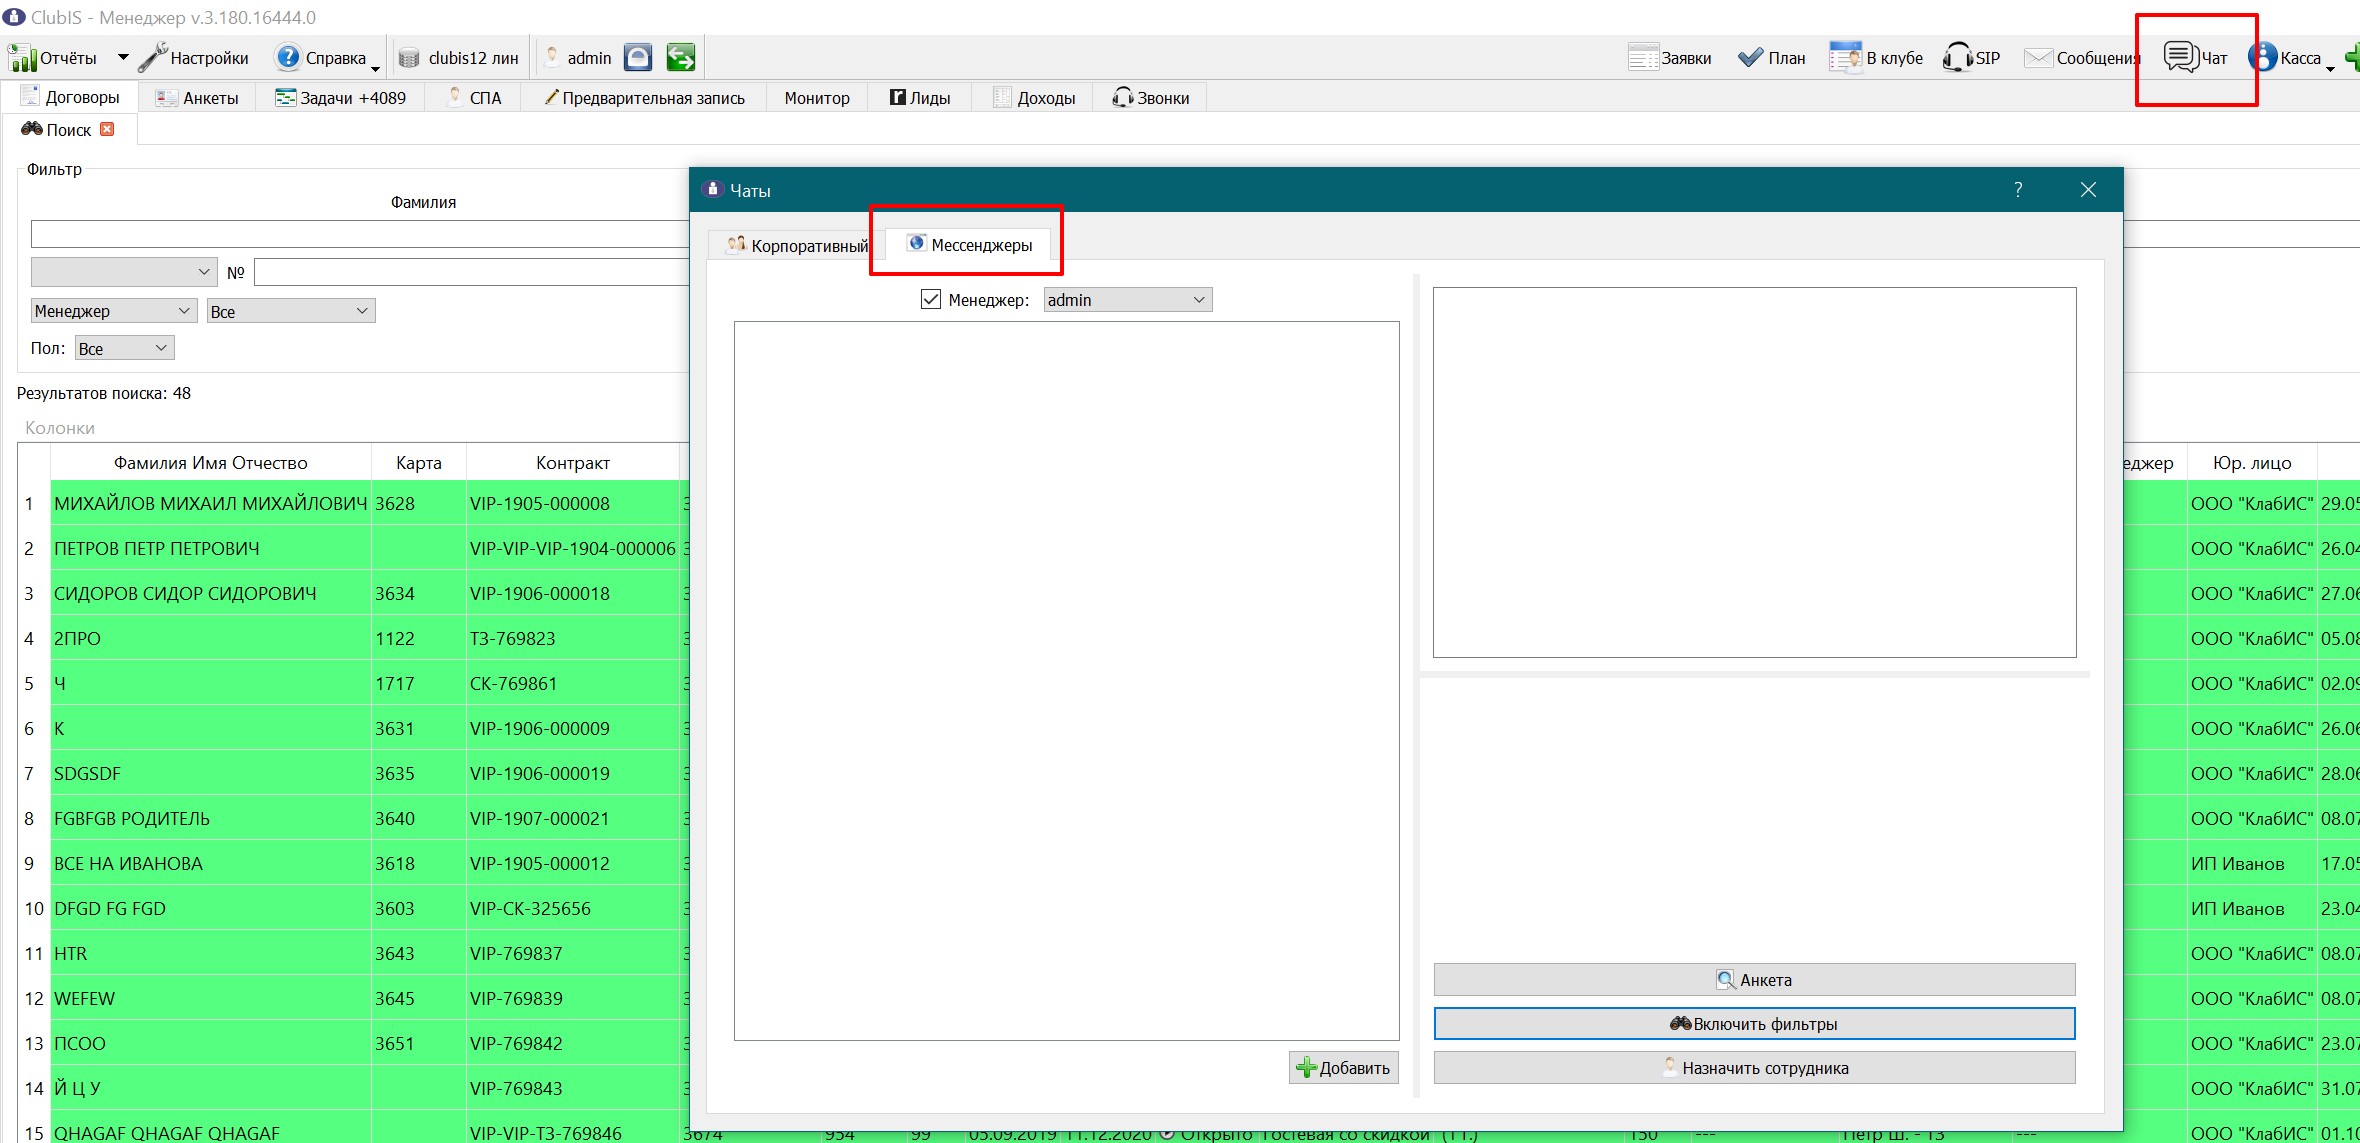The width and height of the screenshot is (2360, 1143).
Task: Open the Лиды tab
Action: [920, 97]
